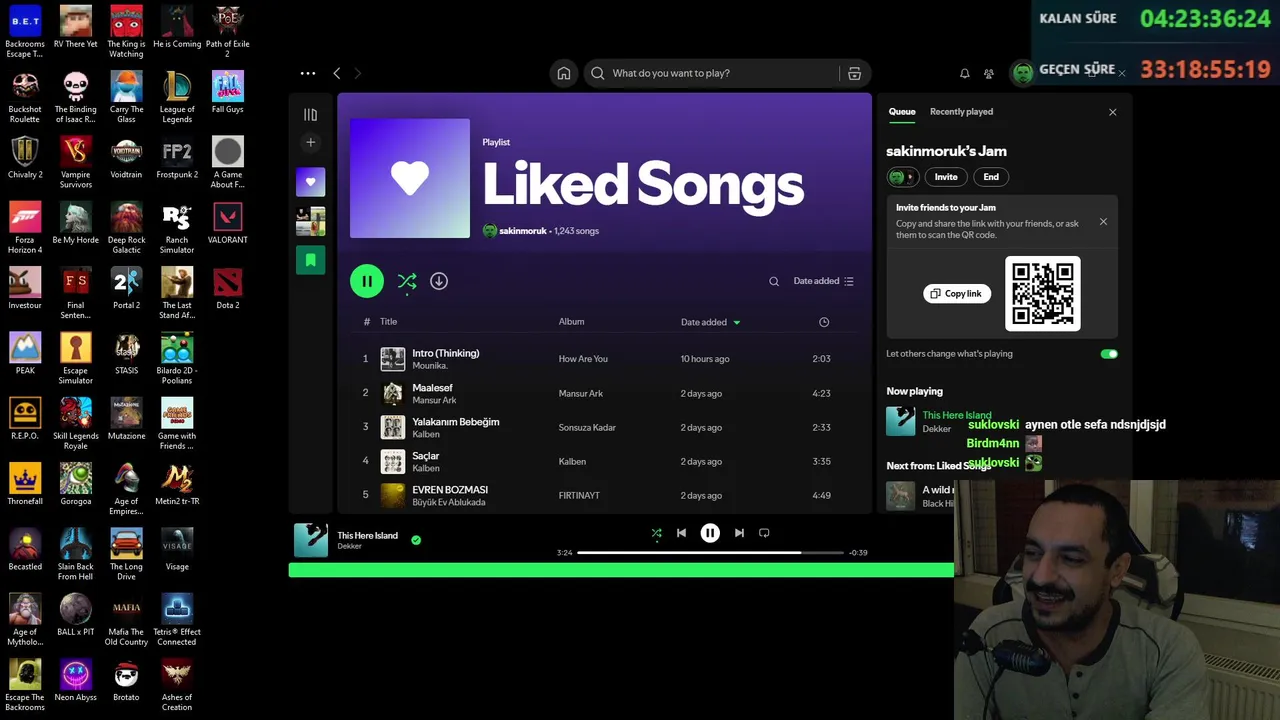Open the notifications bell
This screenshot has height=720, width=1280.
click(964, 73)
